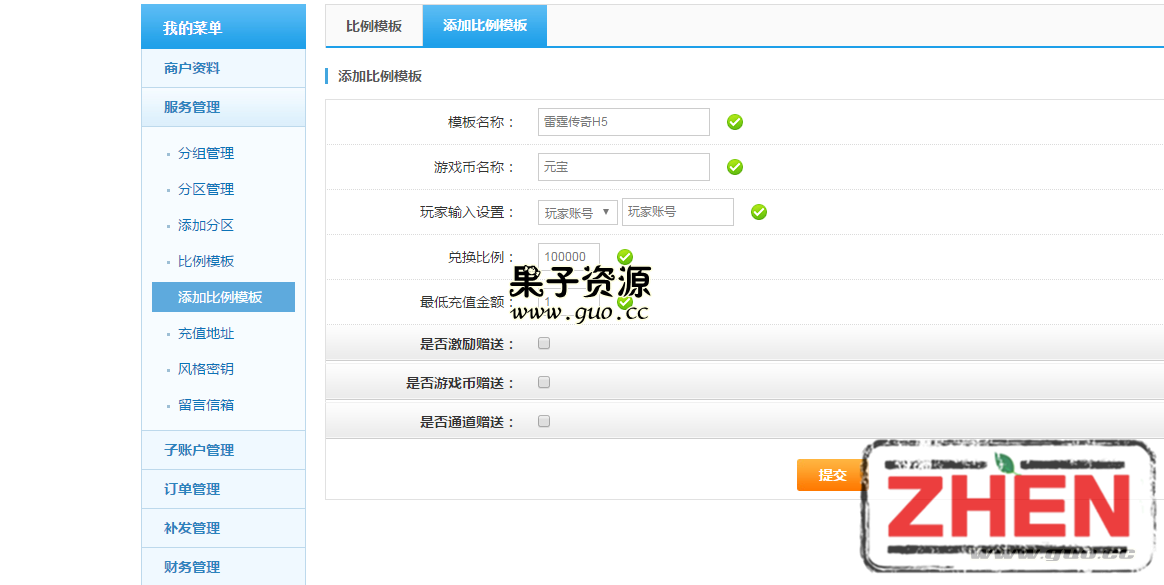Enable the 是否激励赠送 checkbox
Viewport: 1164px width, 585px height.
pyautogui.click(x=543, y=343)
